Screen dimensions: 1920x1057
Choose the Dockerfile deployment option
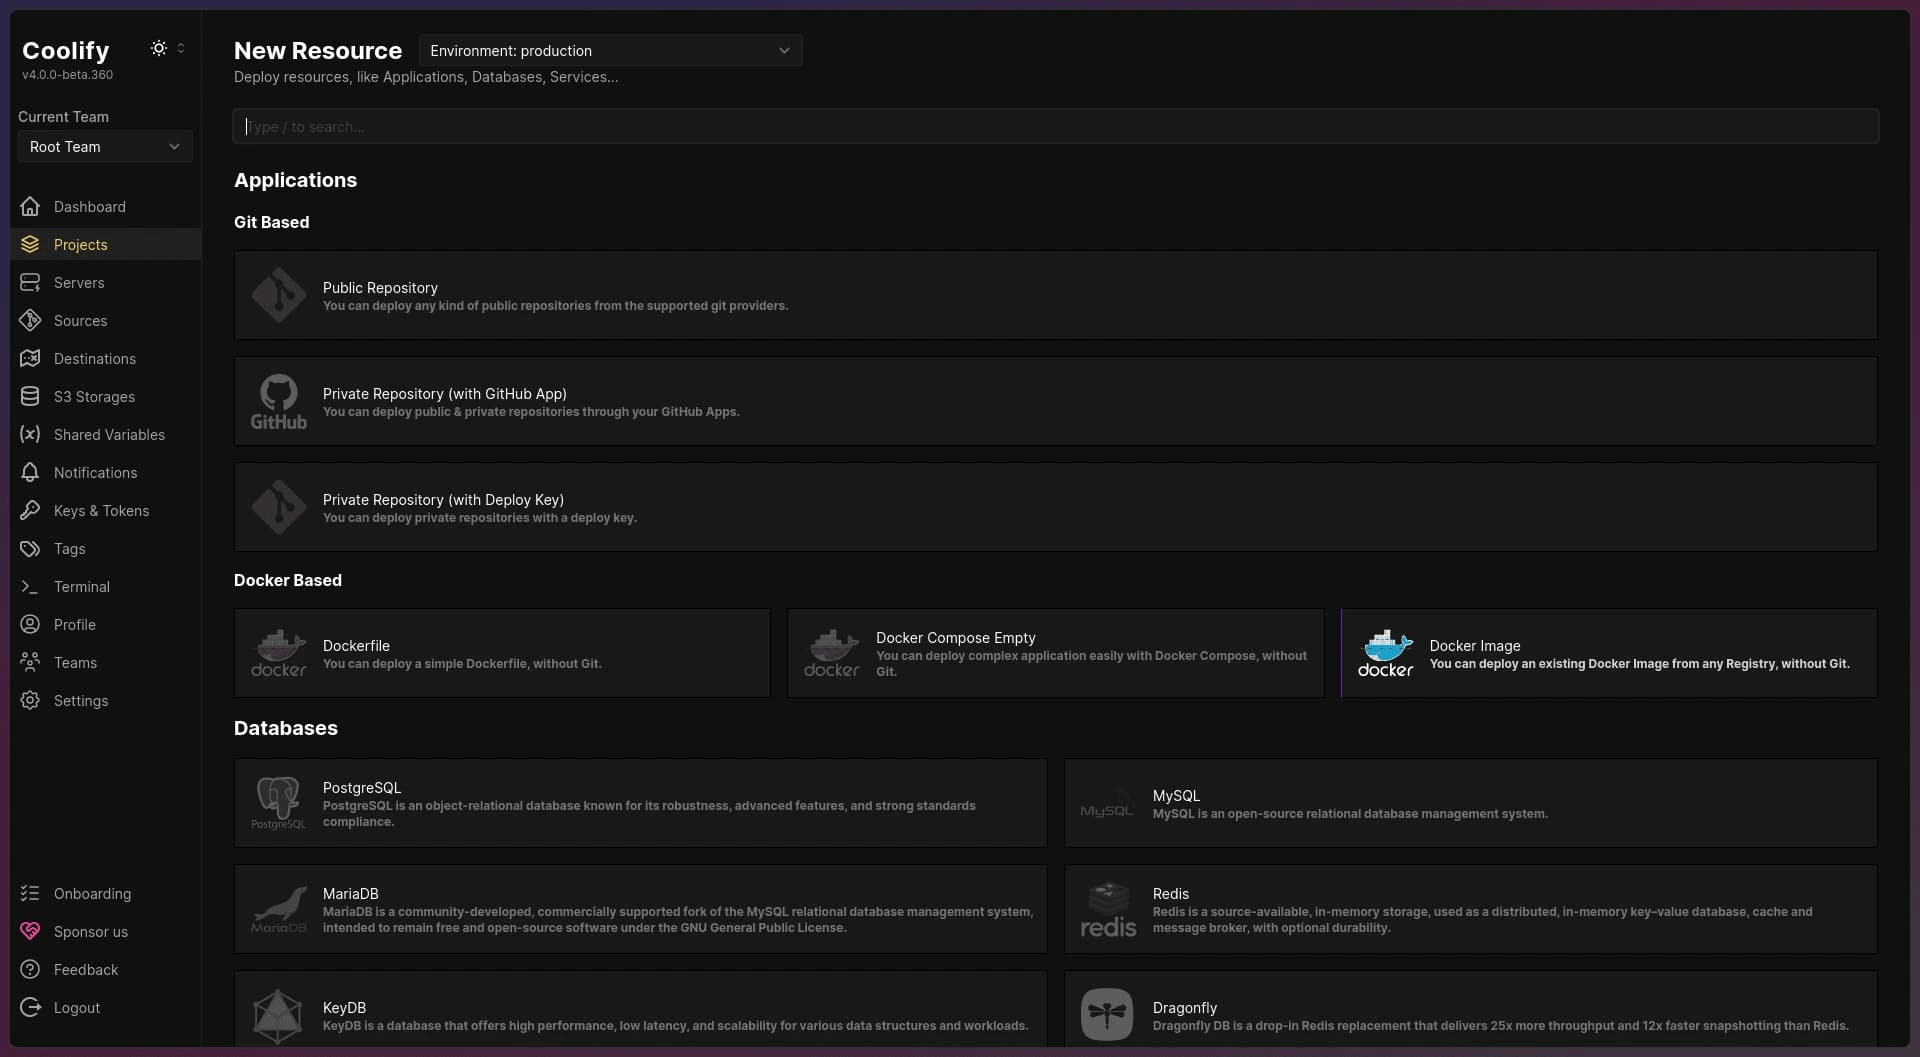pyautogui.click(x=502, y=653)
